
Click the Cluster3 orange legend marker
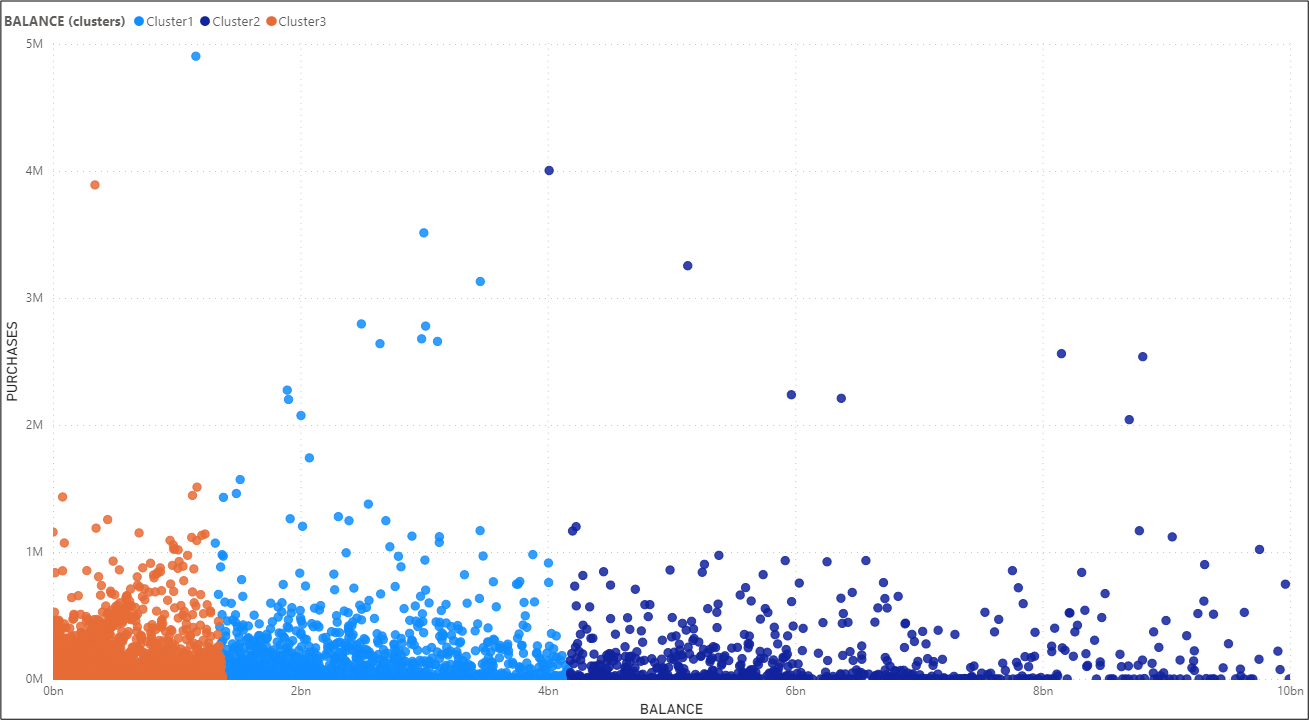(271, 21)
